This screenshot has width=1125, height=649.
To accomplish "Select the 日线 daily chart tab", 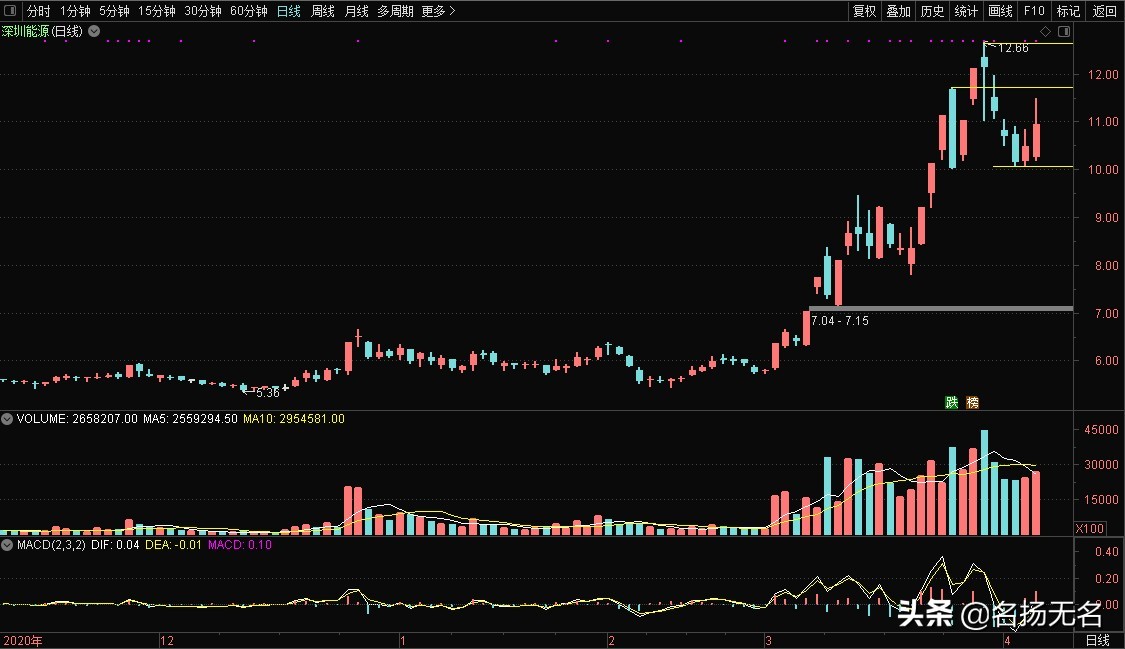I will click(288, 11).
